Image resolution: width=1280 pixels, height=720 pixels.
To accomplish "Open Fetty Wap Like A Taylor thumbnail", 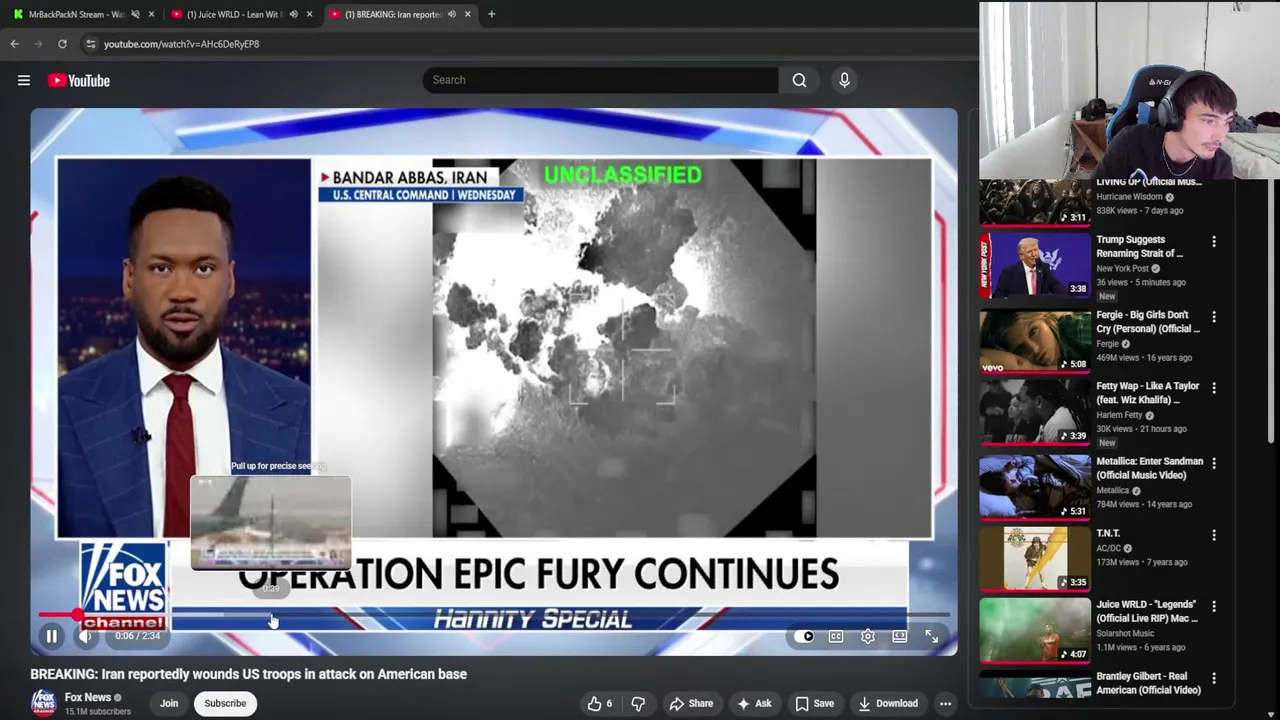I will [1035, 412].
